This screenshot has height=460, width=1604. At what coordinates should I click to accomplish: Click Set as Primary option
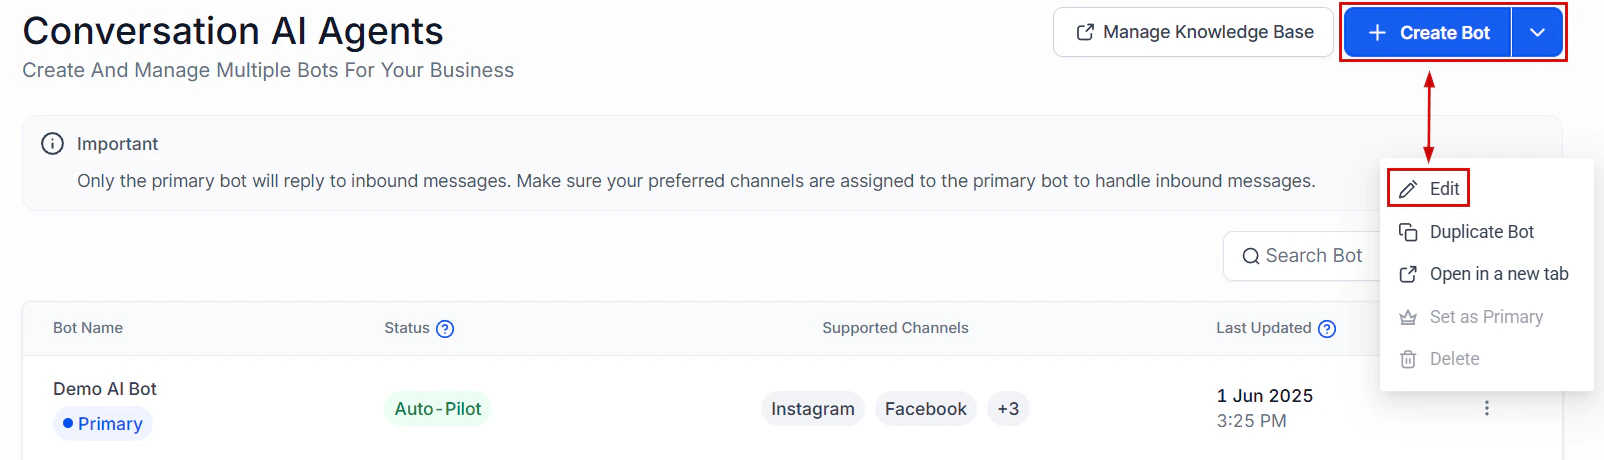pyautogui.click(x=1471, y=317)
